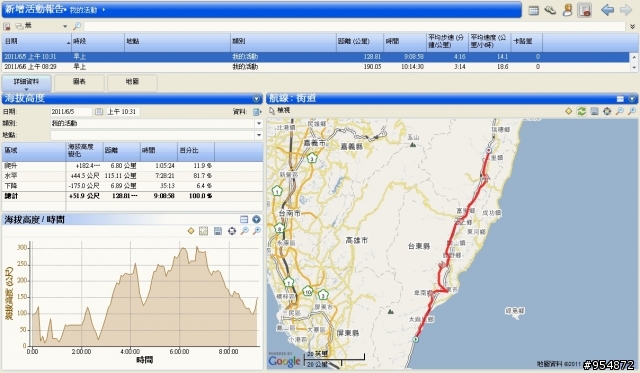Open the calendar view icon in the title bar

coord(533,10)
